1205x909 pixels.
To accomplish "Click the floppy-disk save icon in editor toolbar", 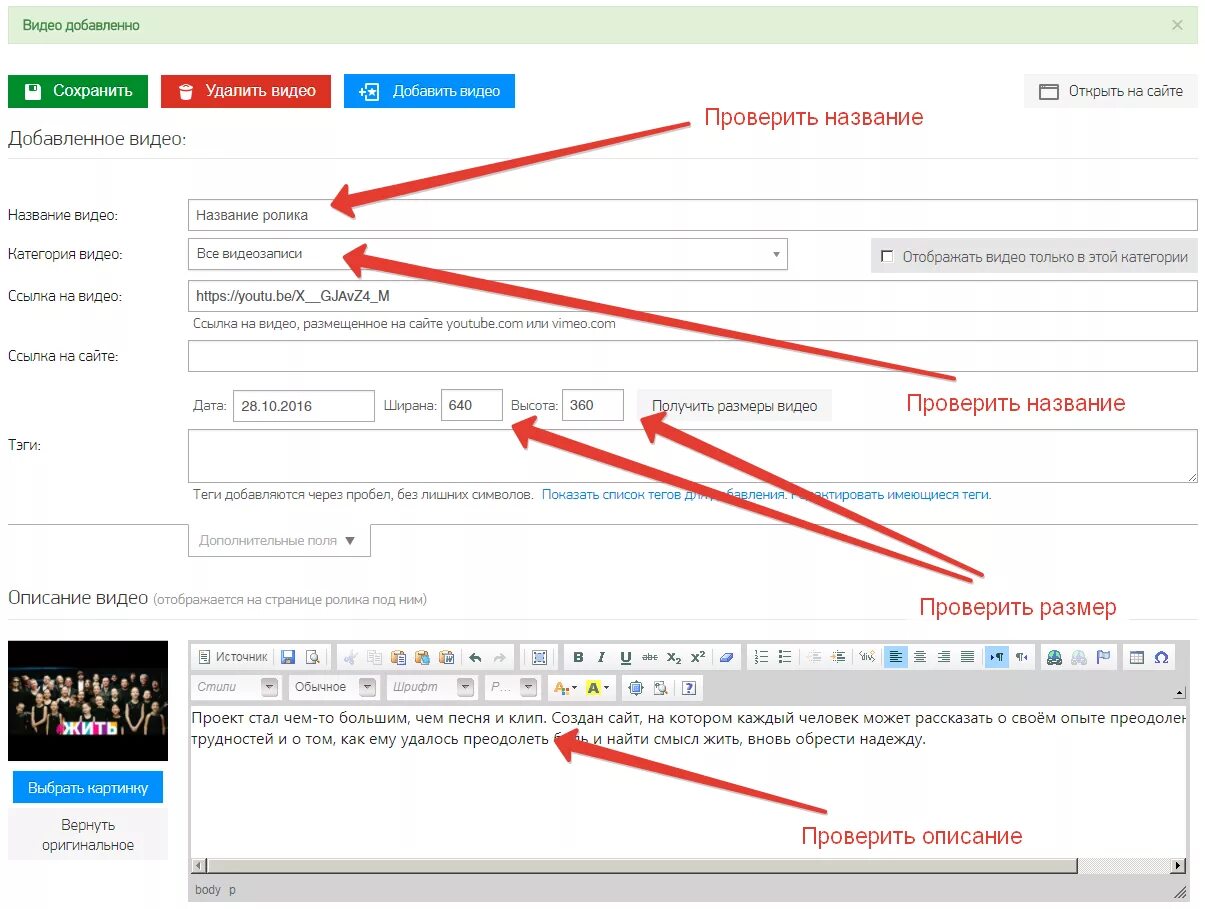I will coord(288,657).
